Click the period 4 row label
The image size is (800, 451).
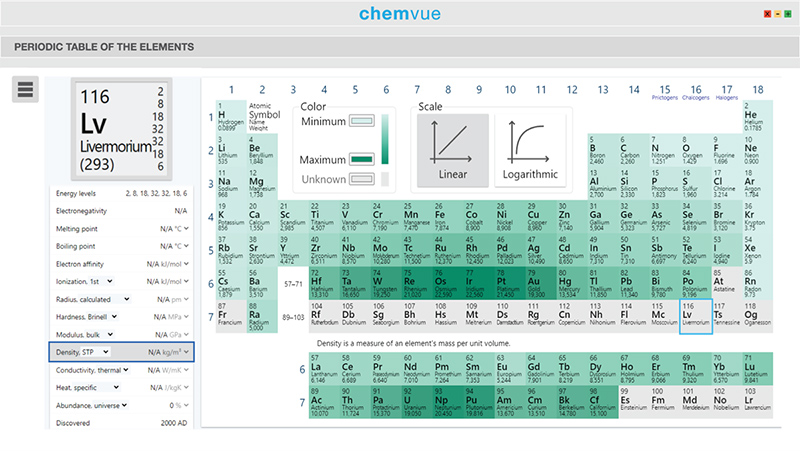pyautogui.click(x=211, y=217)
